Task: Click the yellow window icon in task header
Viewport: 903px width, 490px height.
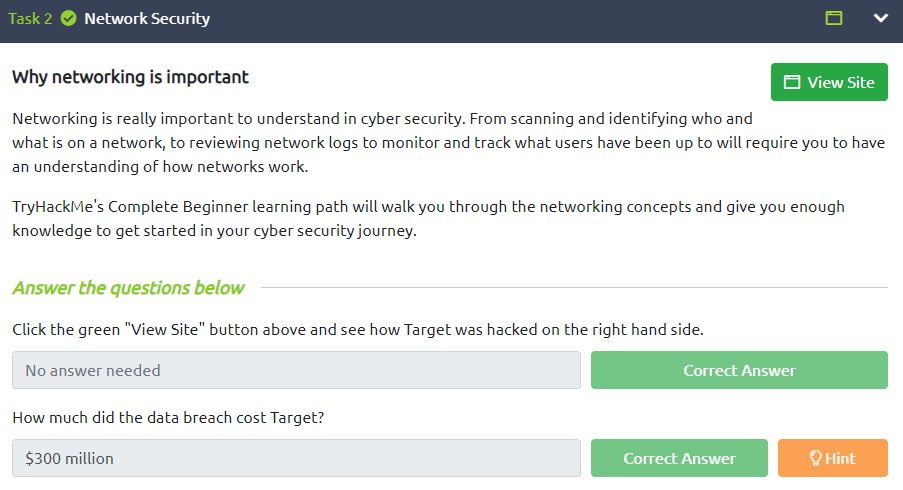Action: (833, 18)
